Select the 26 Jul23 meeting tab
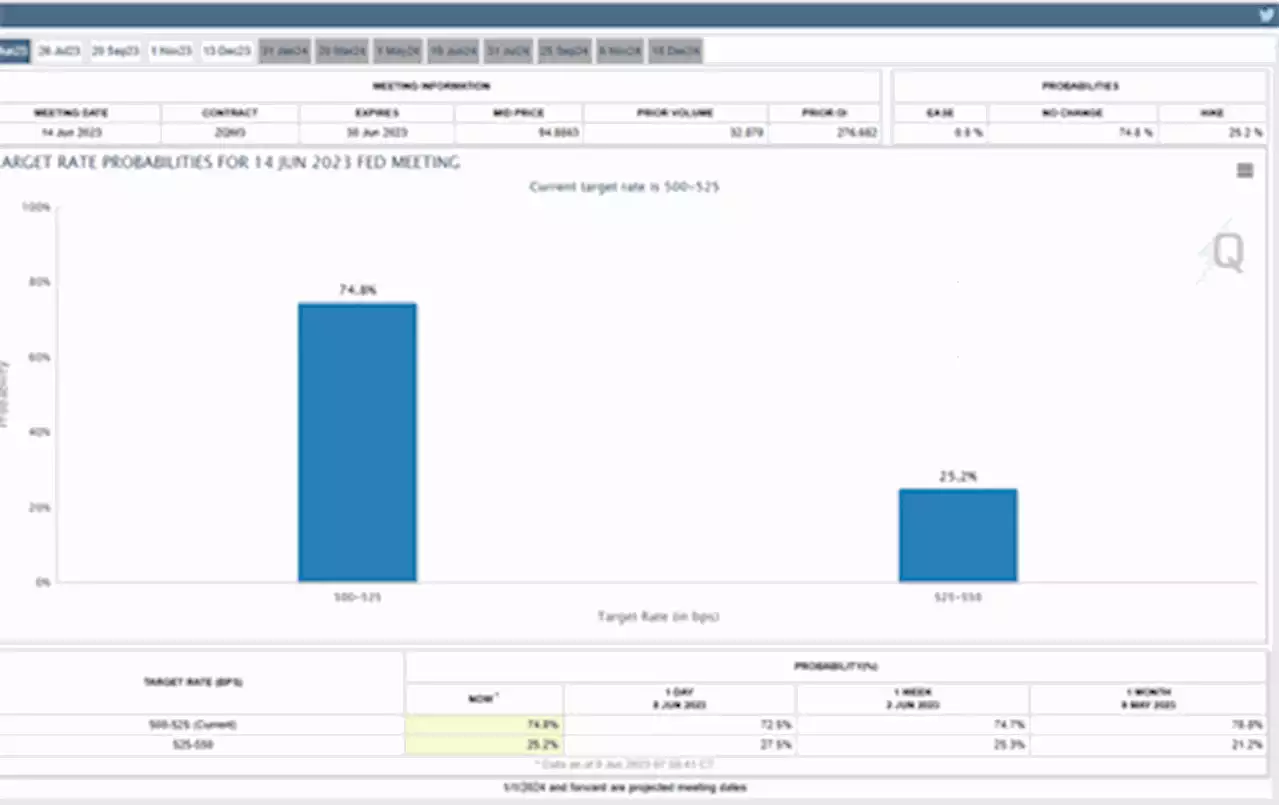Image resolution: width=1280 pixels, height=805 pixels. pyautogui.click(x=59, y=51)
